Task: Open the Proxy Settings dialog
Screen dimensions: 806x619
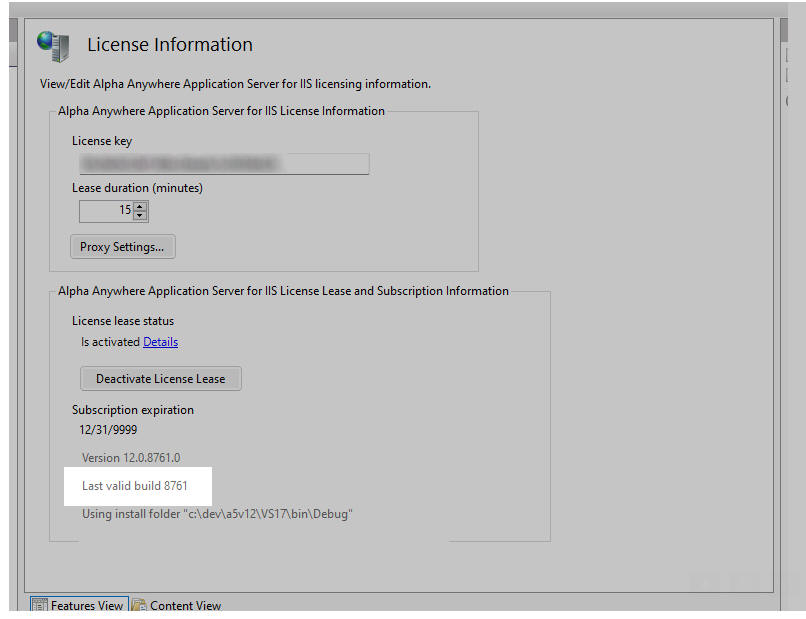Action: click(x=122, y=247)
